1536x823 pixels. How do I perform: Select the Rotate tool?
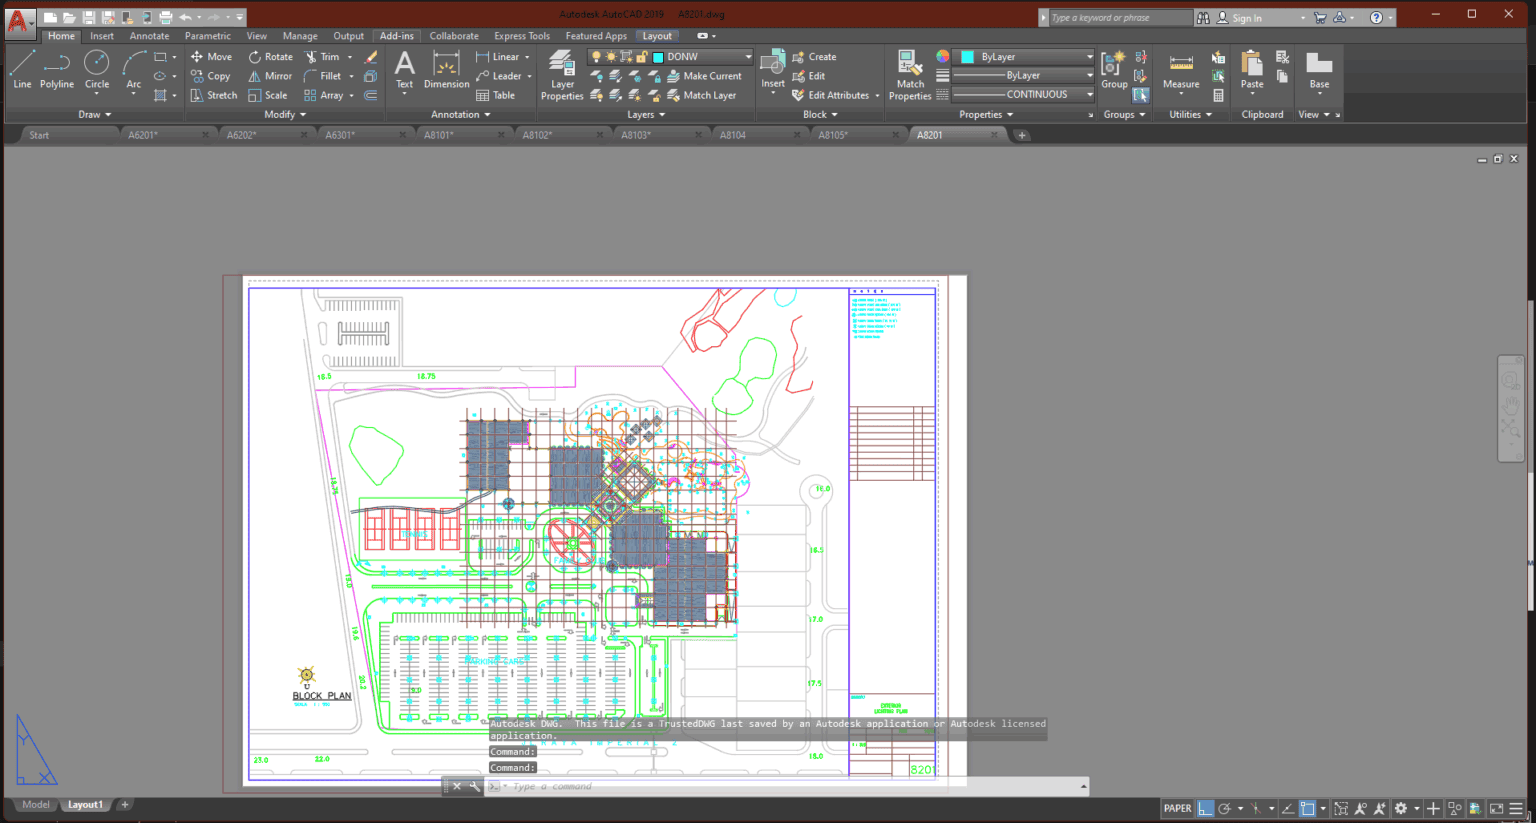coord(271,56)
